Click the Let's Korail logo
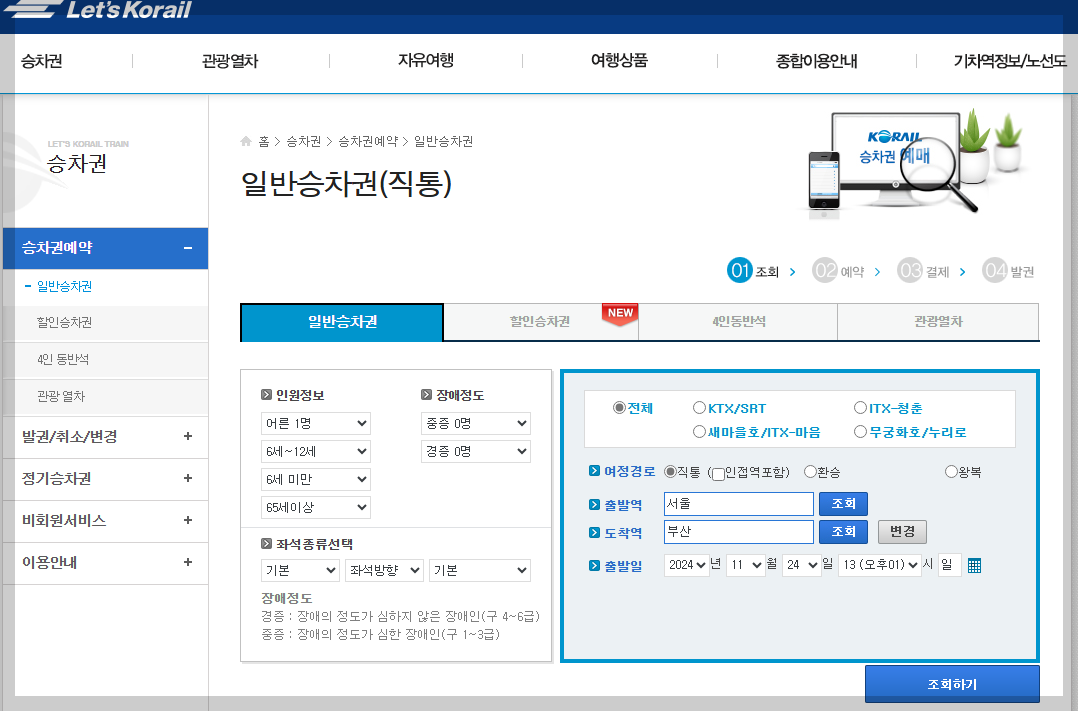 (98, 10)
